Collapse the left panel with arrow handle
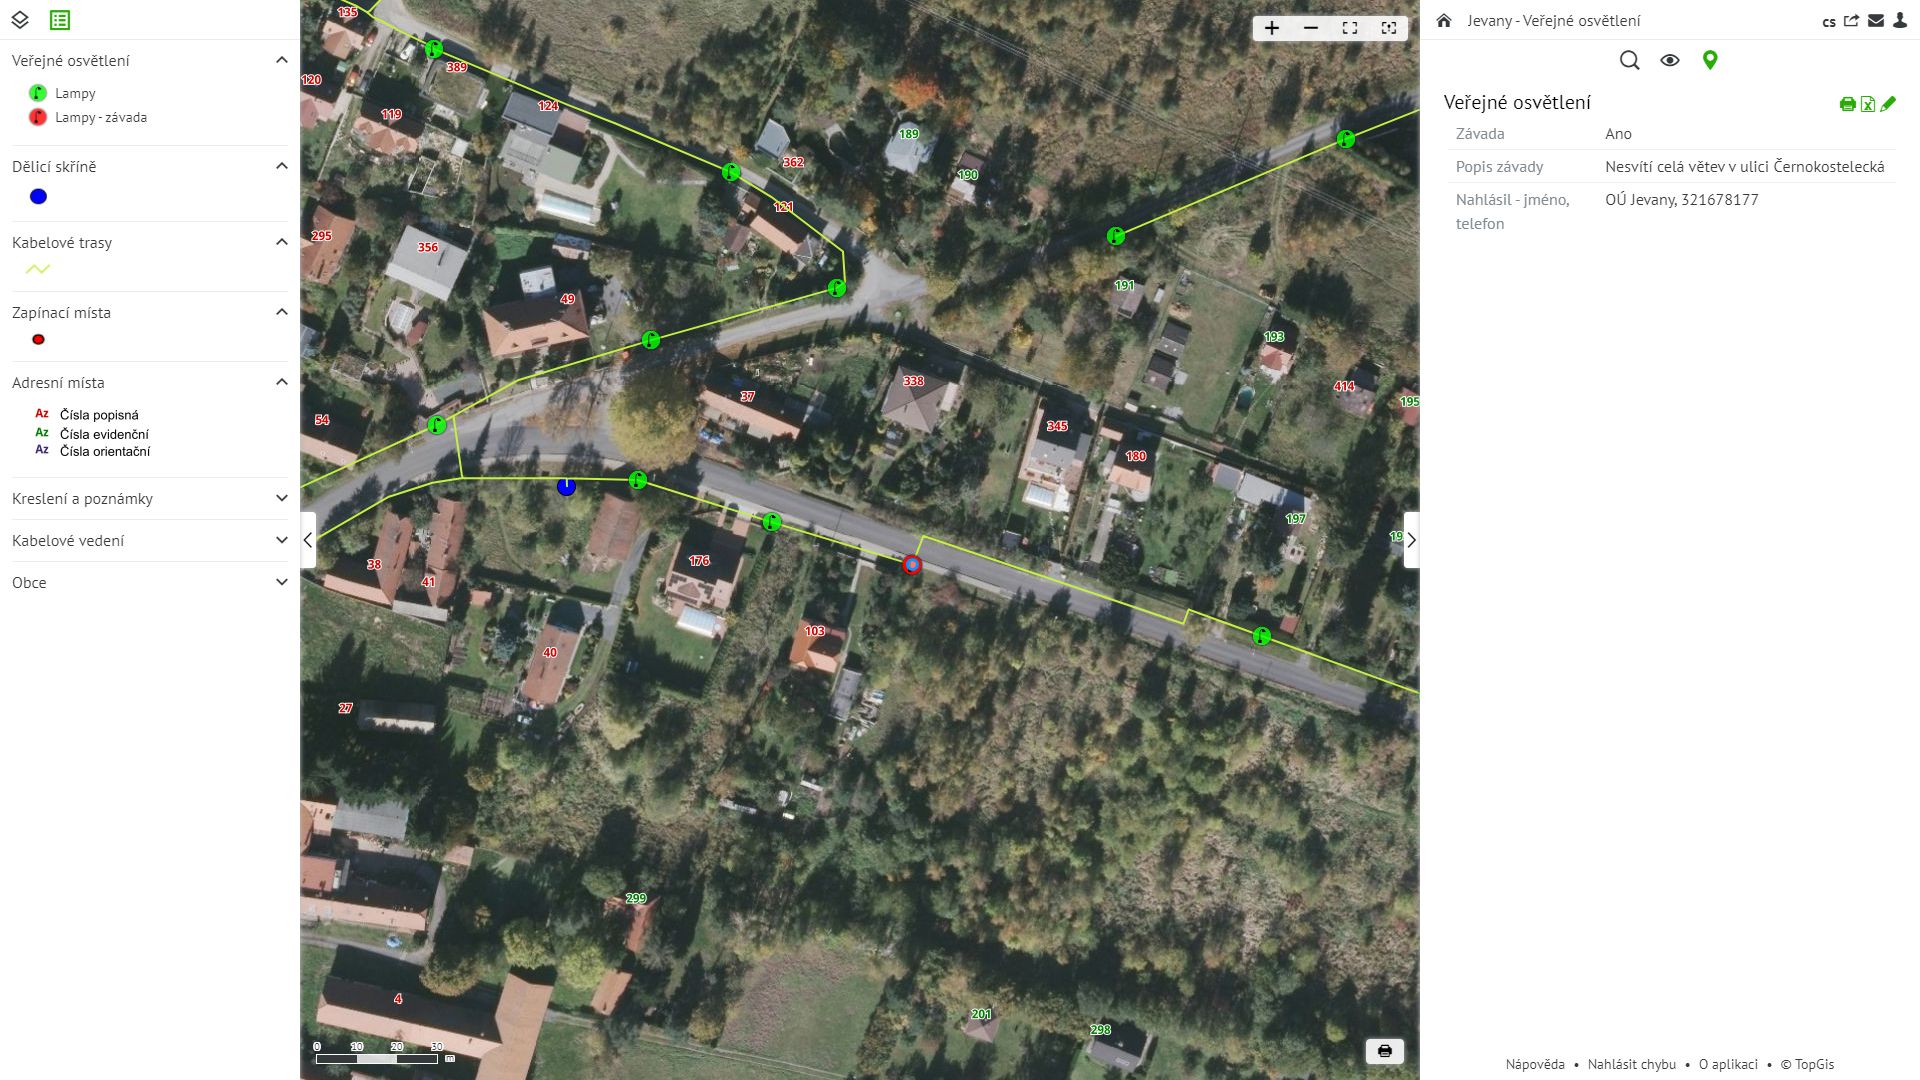 point(308,540)
